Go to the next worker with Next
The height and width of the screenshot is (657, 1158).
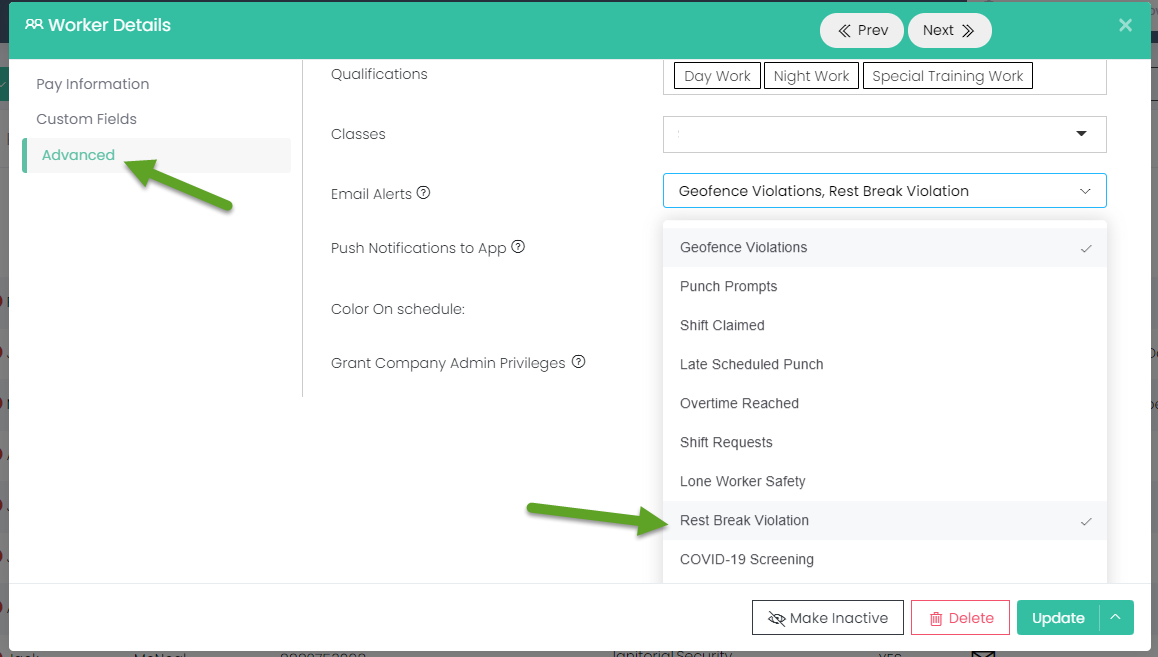tap(949, 30)
